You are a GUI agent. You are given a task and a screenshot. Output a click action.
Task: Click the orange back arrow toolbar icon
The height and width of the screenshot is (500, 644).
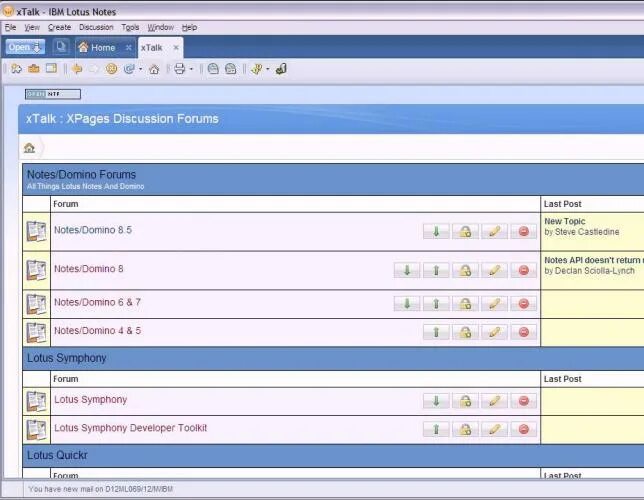point(77,69)
